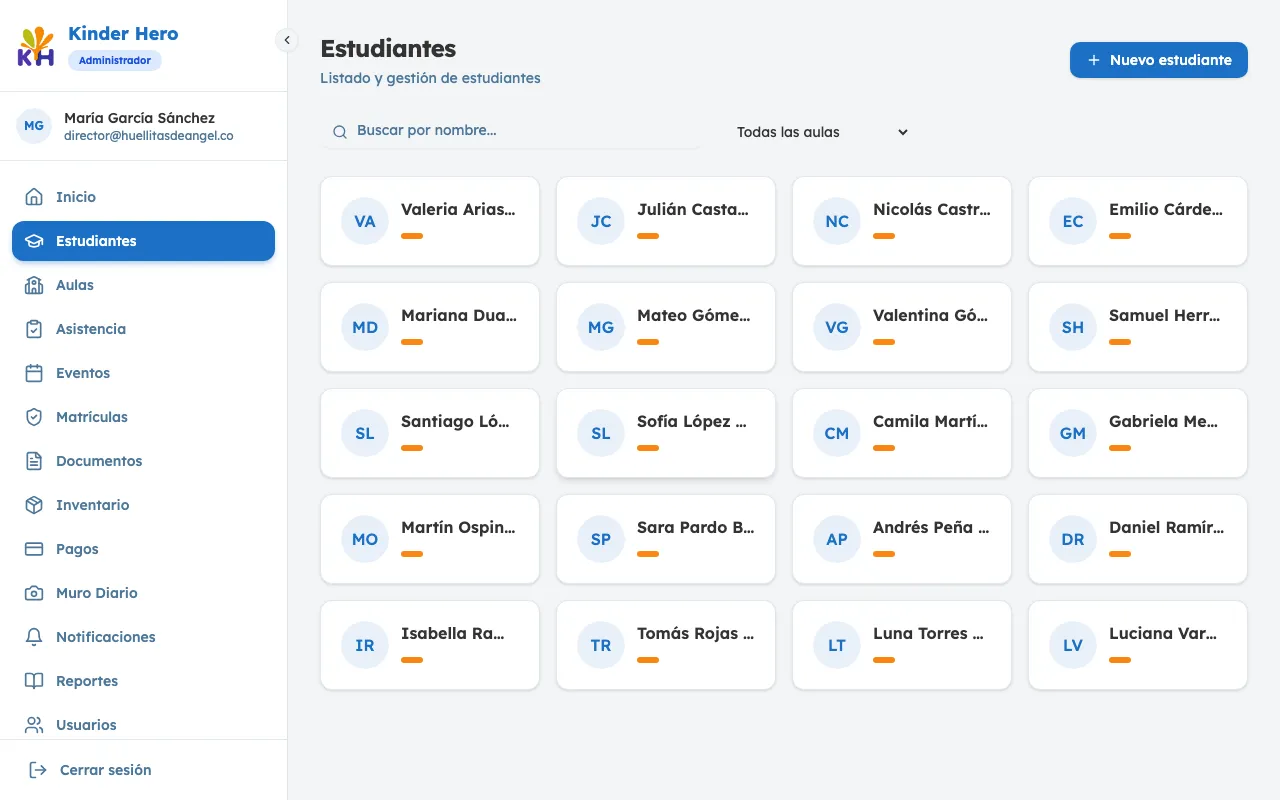
Task: Click the Inventario box icon
Action: pos(34,505)
